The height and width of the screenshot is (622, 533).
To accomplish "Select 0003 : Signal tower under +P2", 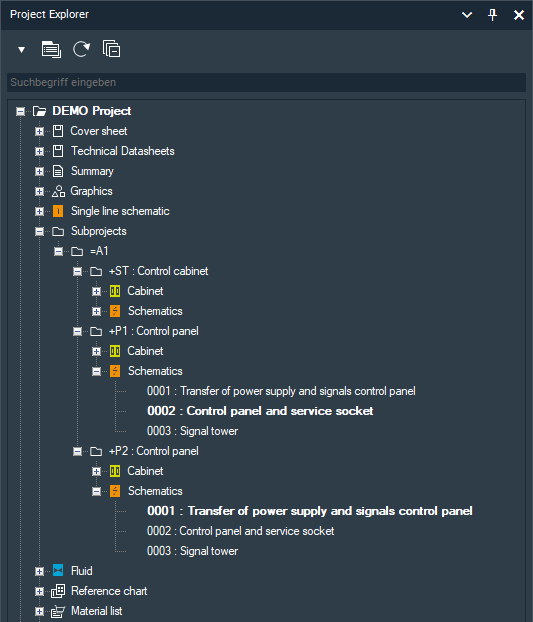I will [x=192, y=551].
